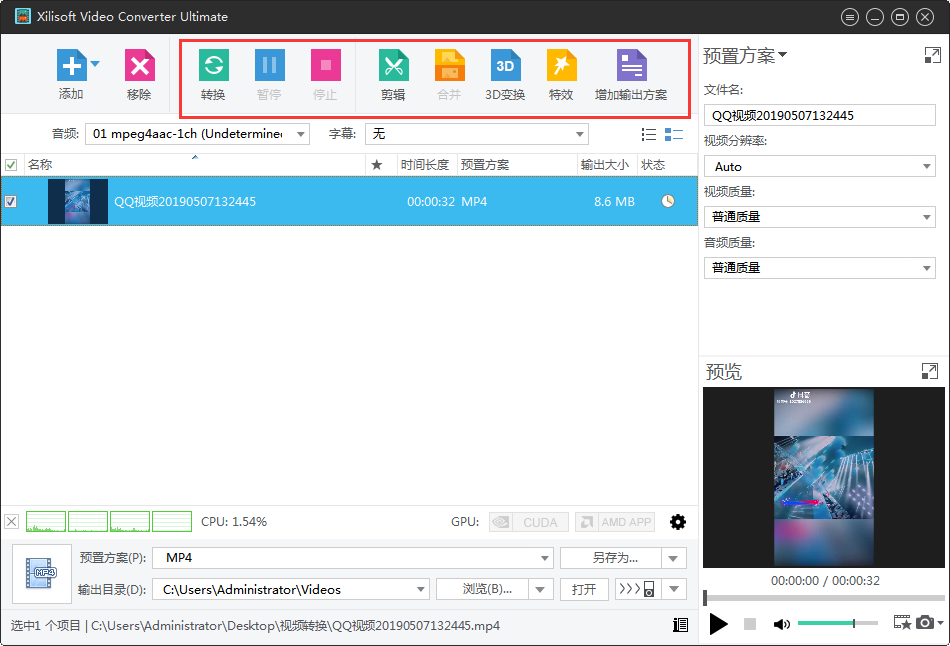
Task: Switch to simple list view icon
Action: pyautogui.click(x=649, y=134)
